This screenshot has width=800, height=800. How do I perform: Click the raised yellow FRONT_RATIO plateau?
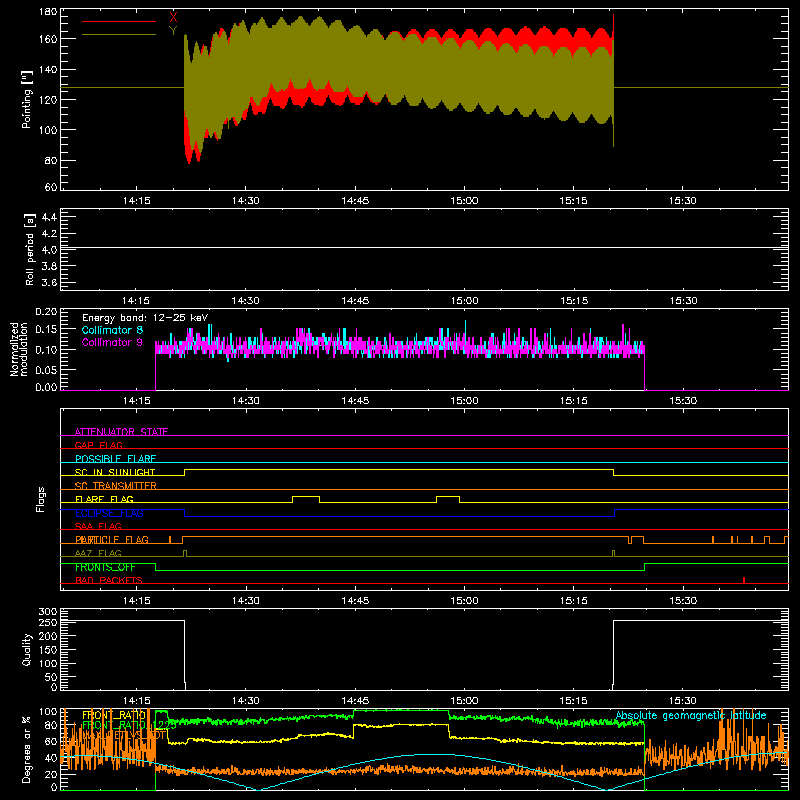pos(401,724)
